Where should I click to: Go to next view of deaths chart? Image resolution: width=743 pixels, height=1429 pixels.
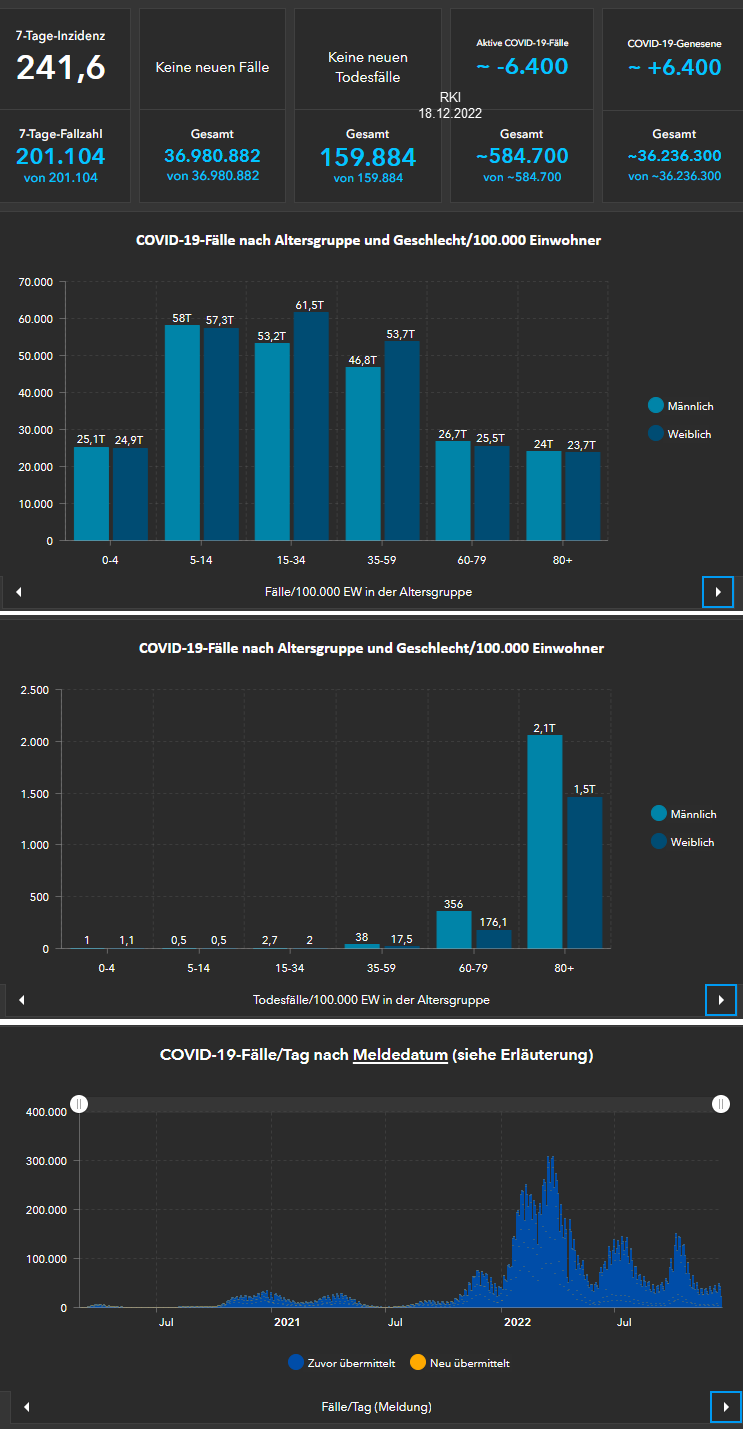pyautogui.click(x=720, y=999)
